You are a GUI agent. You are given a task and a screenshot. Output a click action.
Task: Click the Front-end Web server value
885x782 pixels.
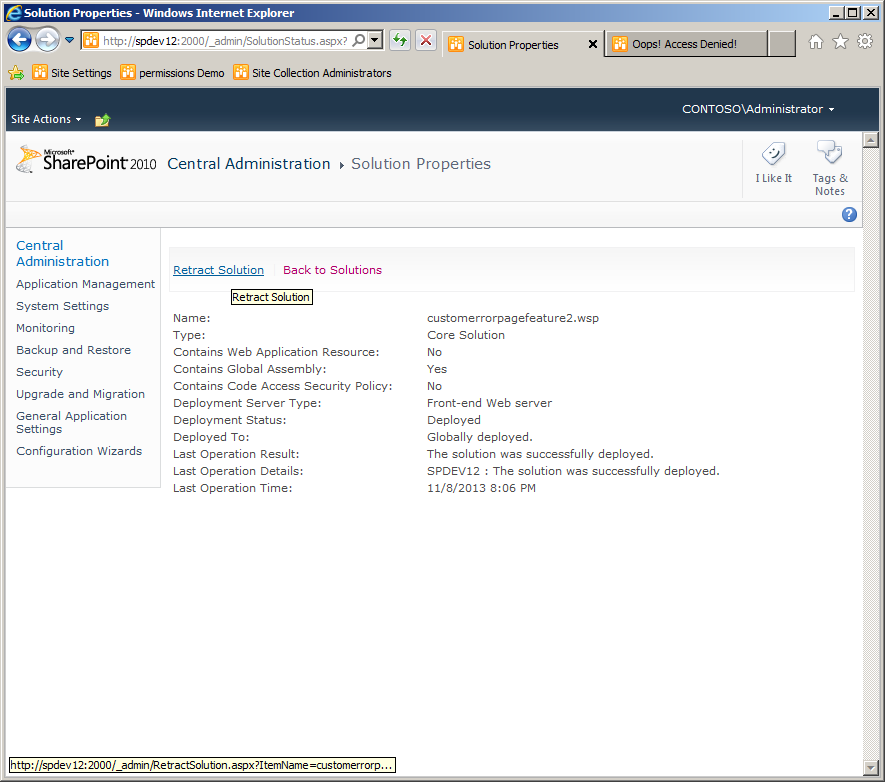489,403
